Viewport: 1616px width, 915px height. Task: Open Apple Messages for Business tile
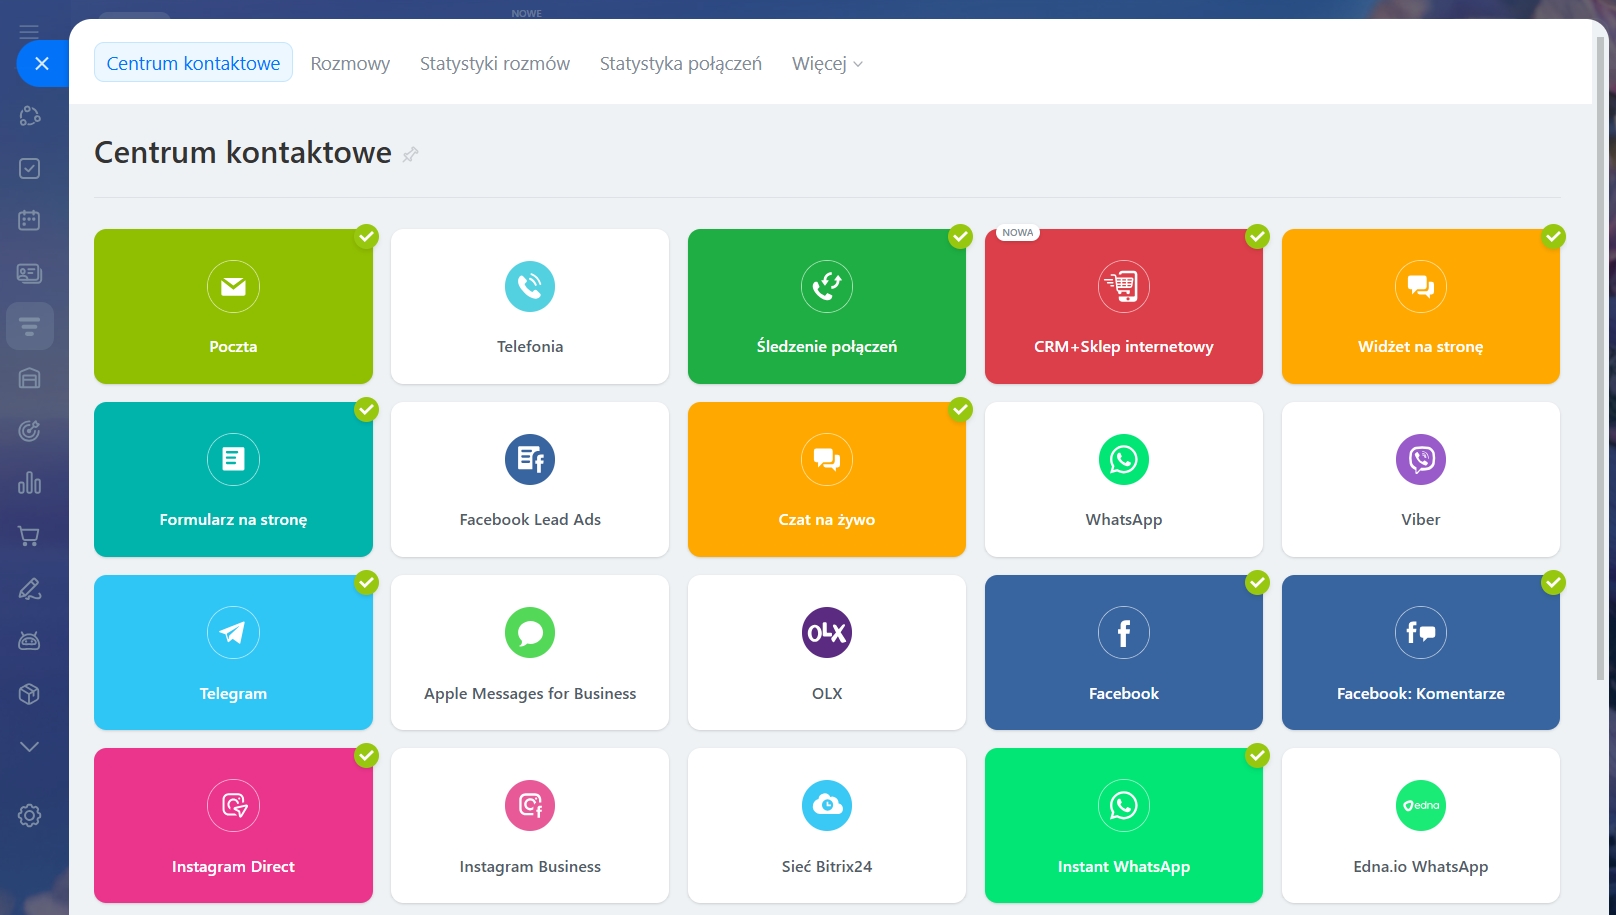pyautogui.click(x=530, y=652)
